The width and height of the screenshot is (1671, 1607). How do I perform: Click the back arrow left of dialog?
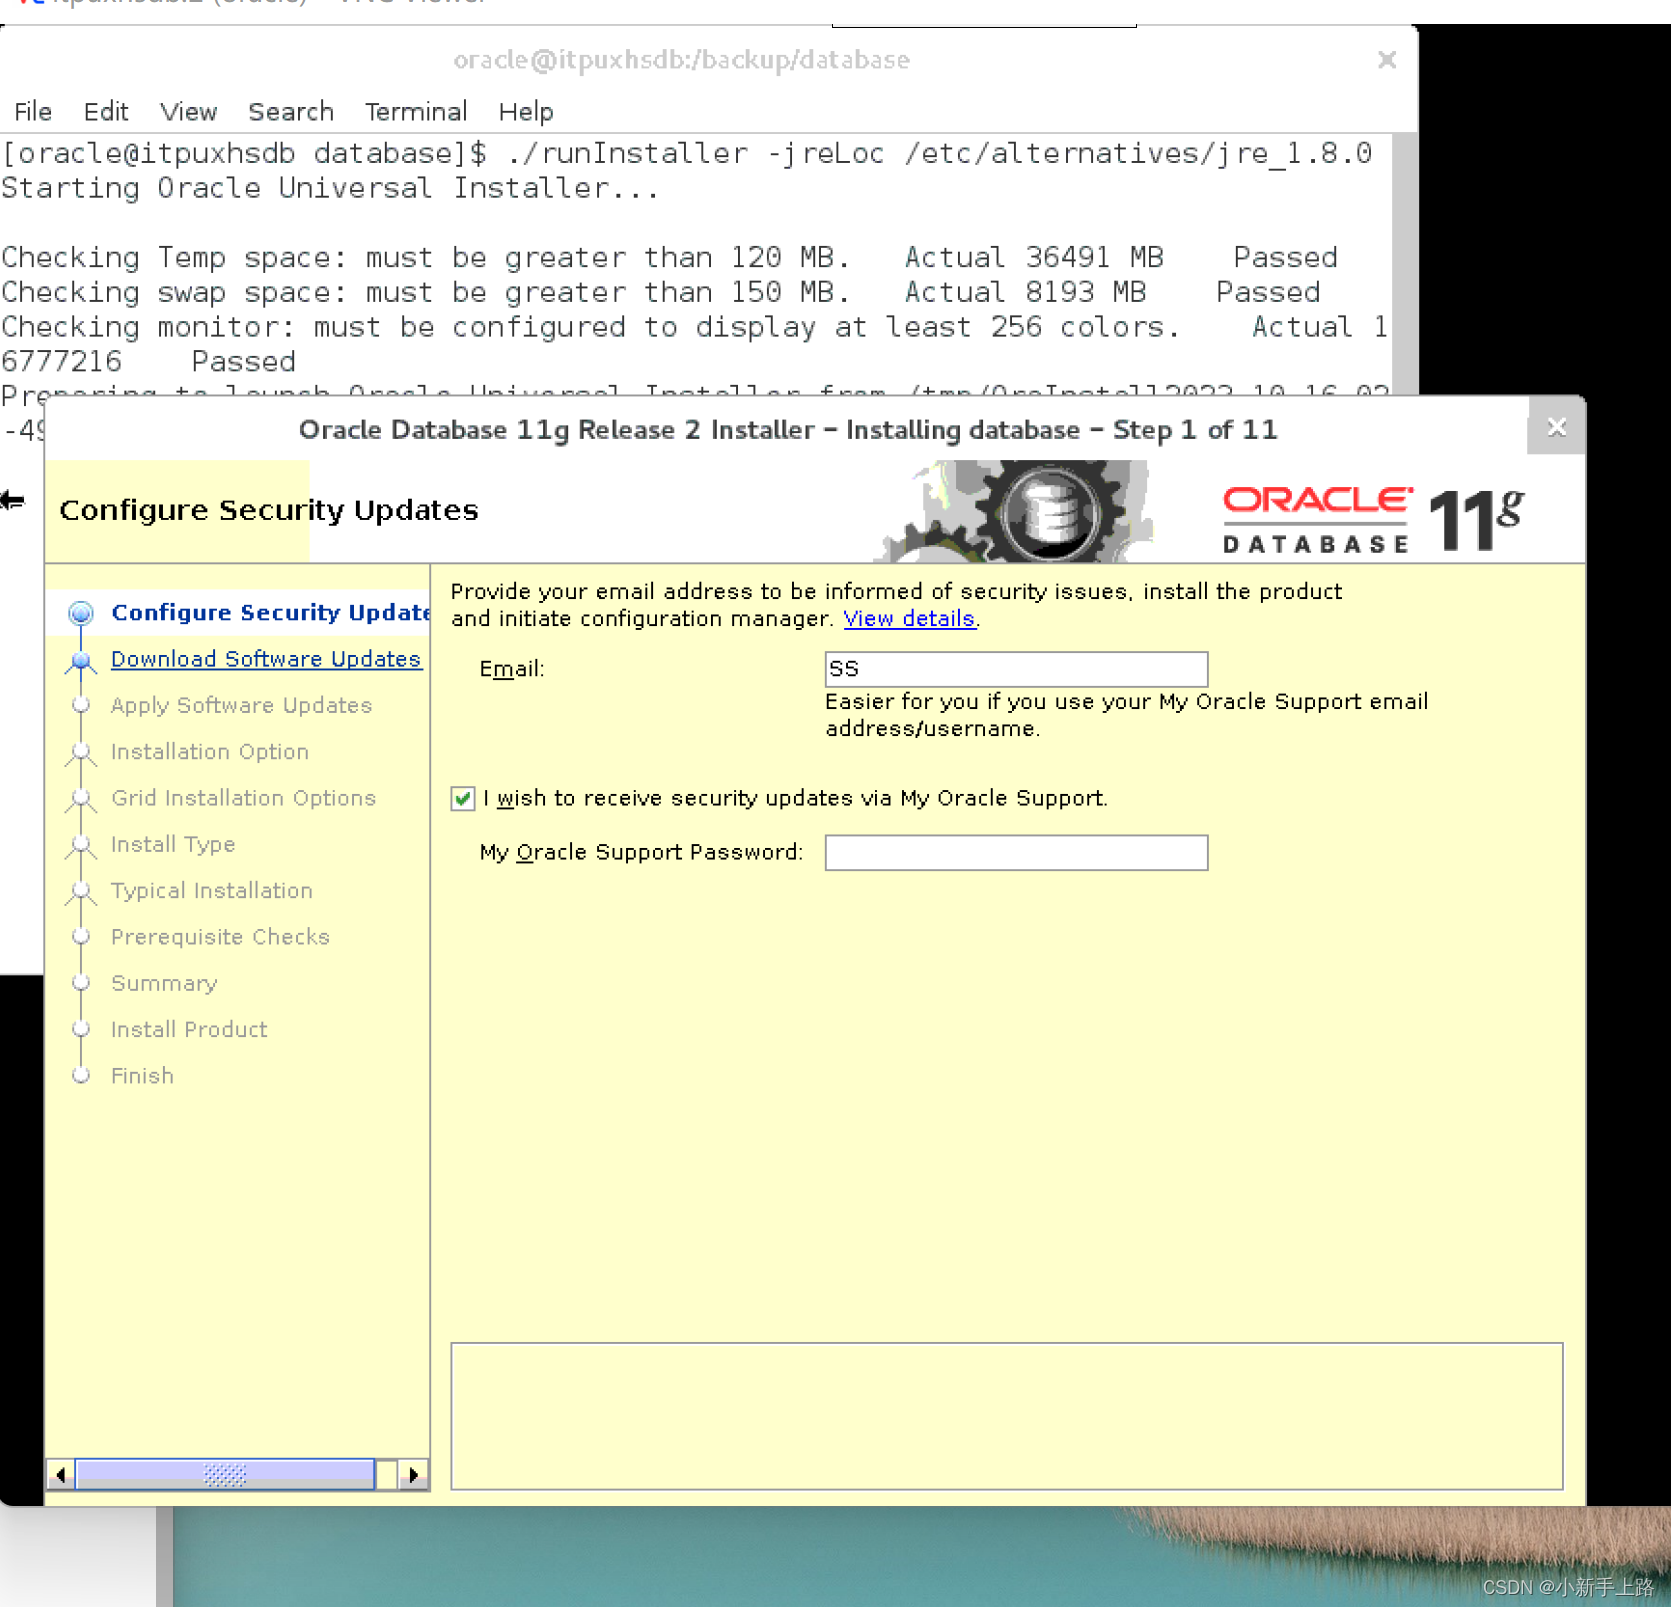click(x=13, y=501)
